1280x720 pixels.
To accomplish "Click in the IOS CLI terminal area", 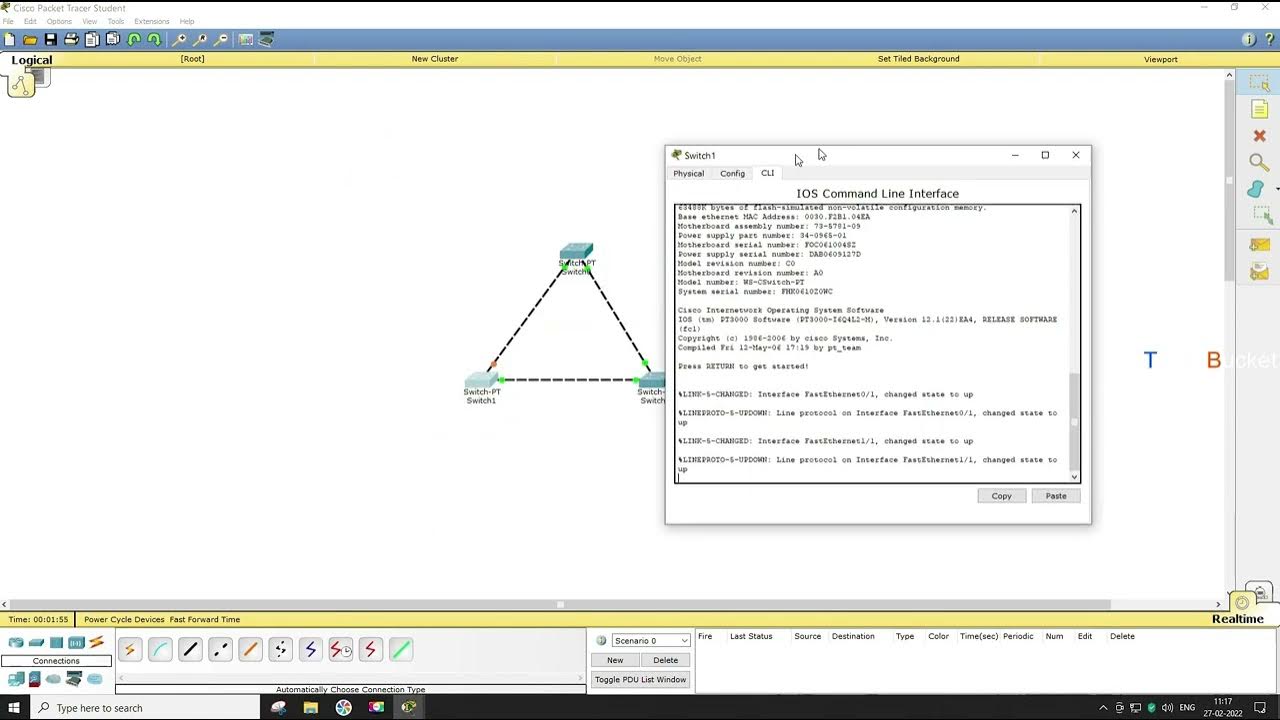I will [872, 343].
